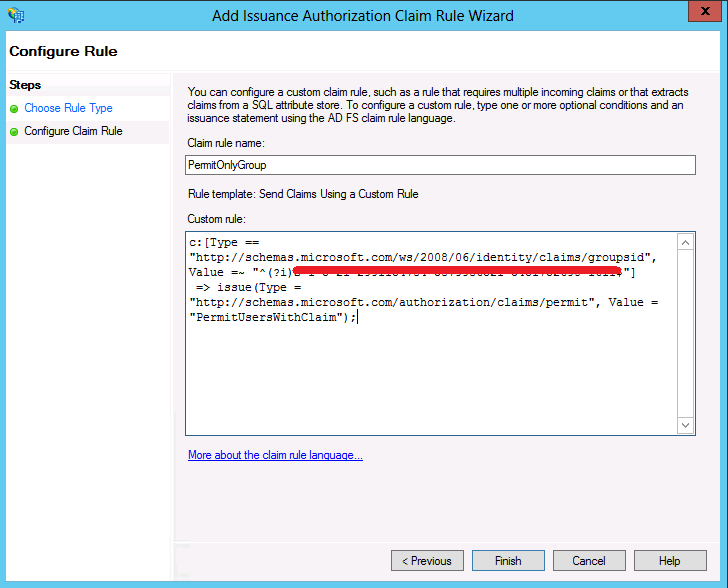The image size is (728, 588).
Task: Open More about the claim rule language
Action: click(x=275, y=456)
